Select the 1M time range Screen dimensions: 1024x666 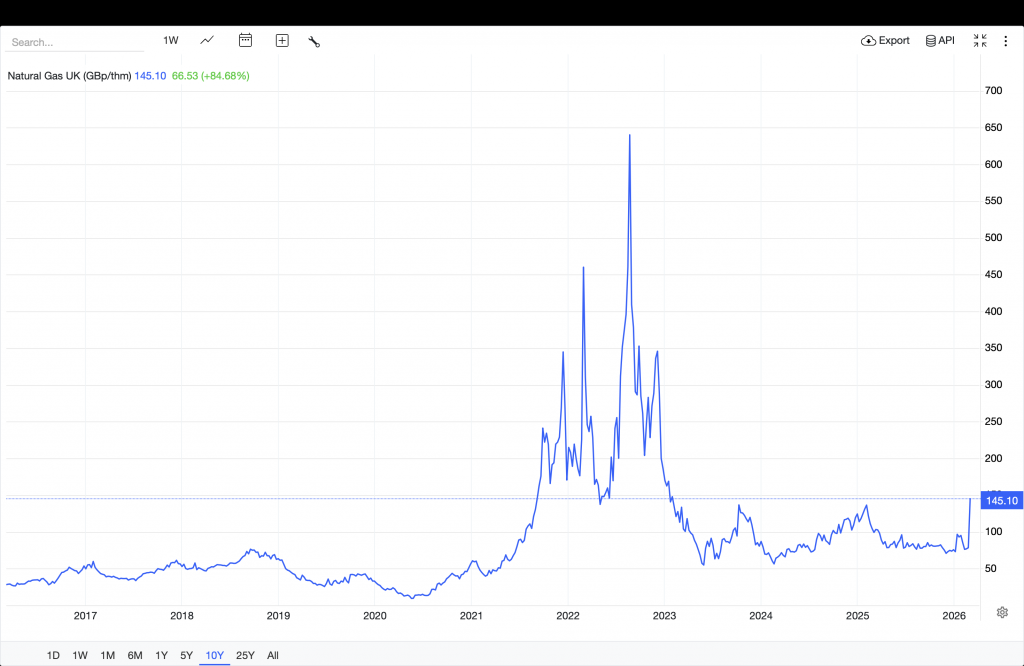tap(107, 655)
